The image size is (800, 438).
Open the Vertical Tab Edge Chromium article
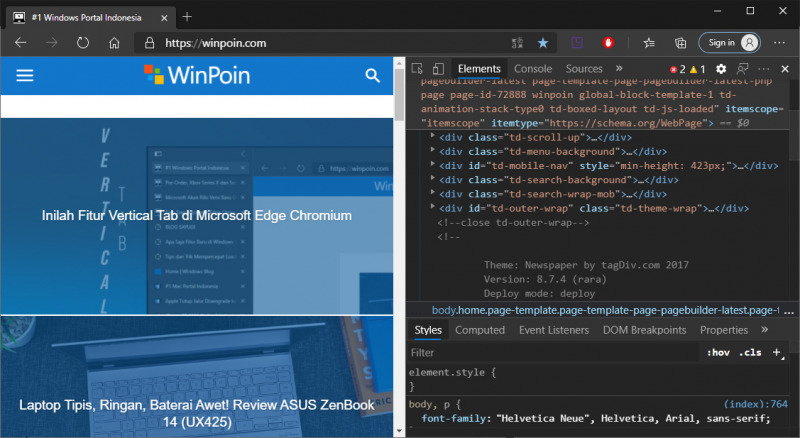pos(196,215)
